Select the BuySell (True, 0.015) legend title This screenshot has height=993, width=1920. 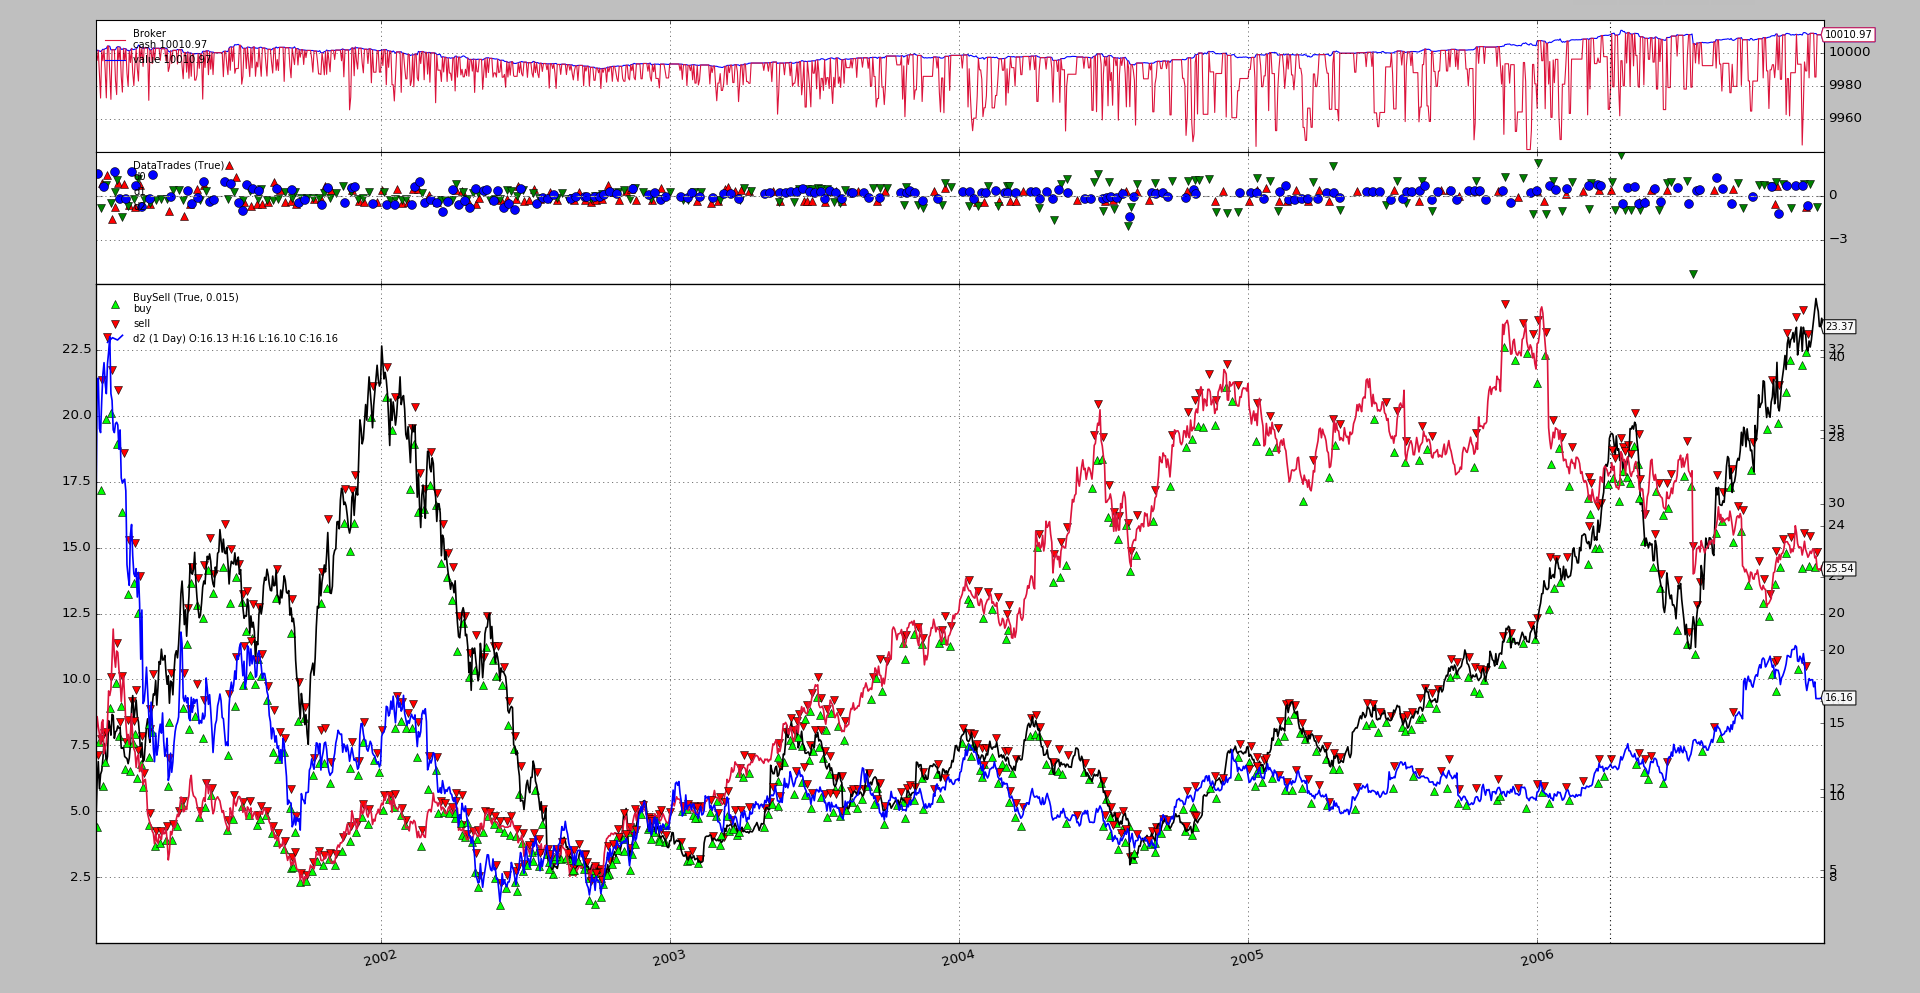185,297
